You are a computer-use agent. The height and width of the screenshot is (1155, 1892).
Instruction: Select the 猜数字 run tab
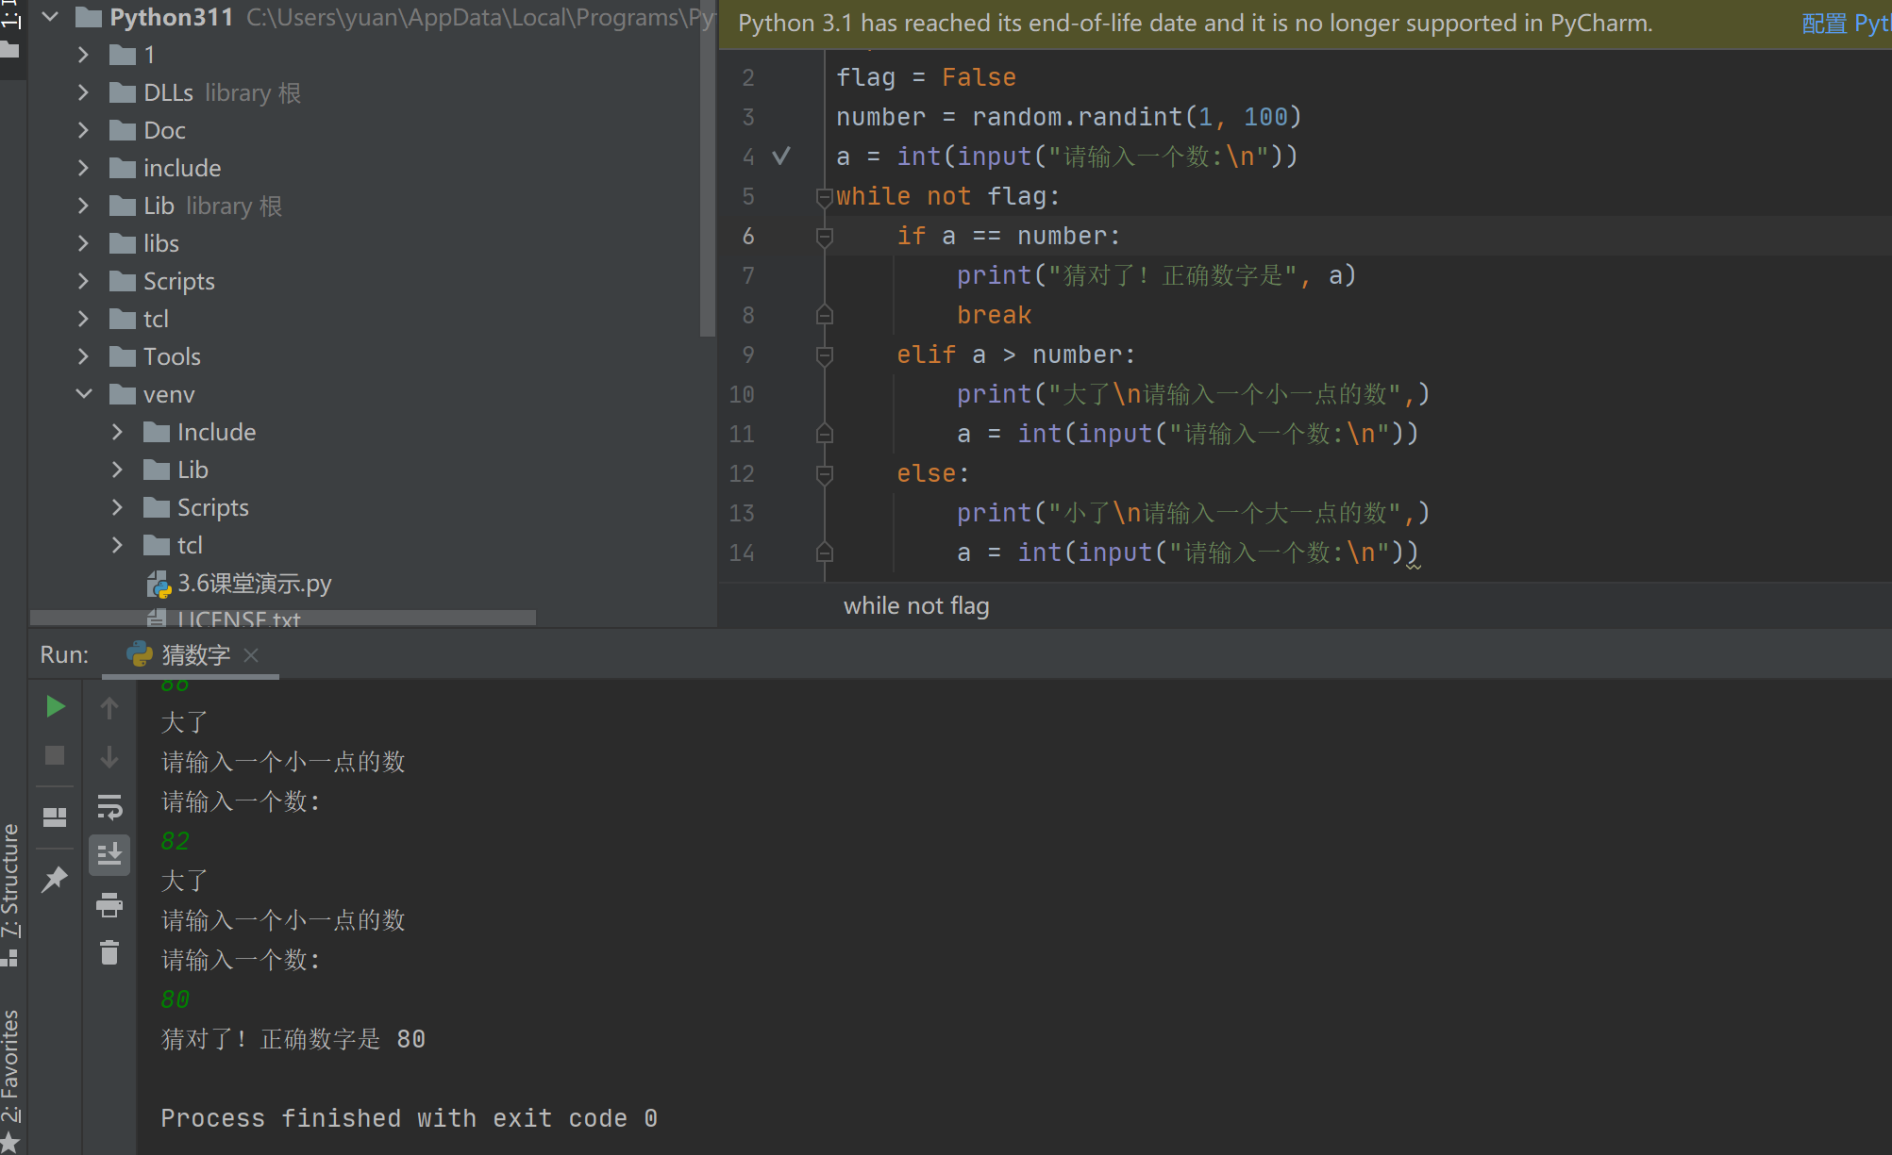tap(195, 655)
